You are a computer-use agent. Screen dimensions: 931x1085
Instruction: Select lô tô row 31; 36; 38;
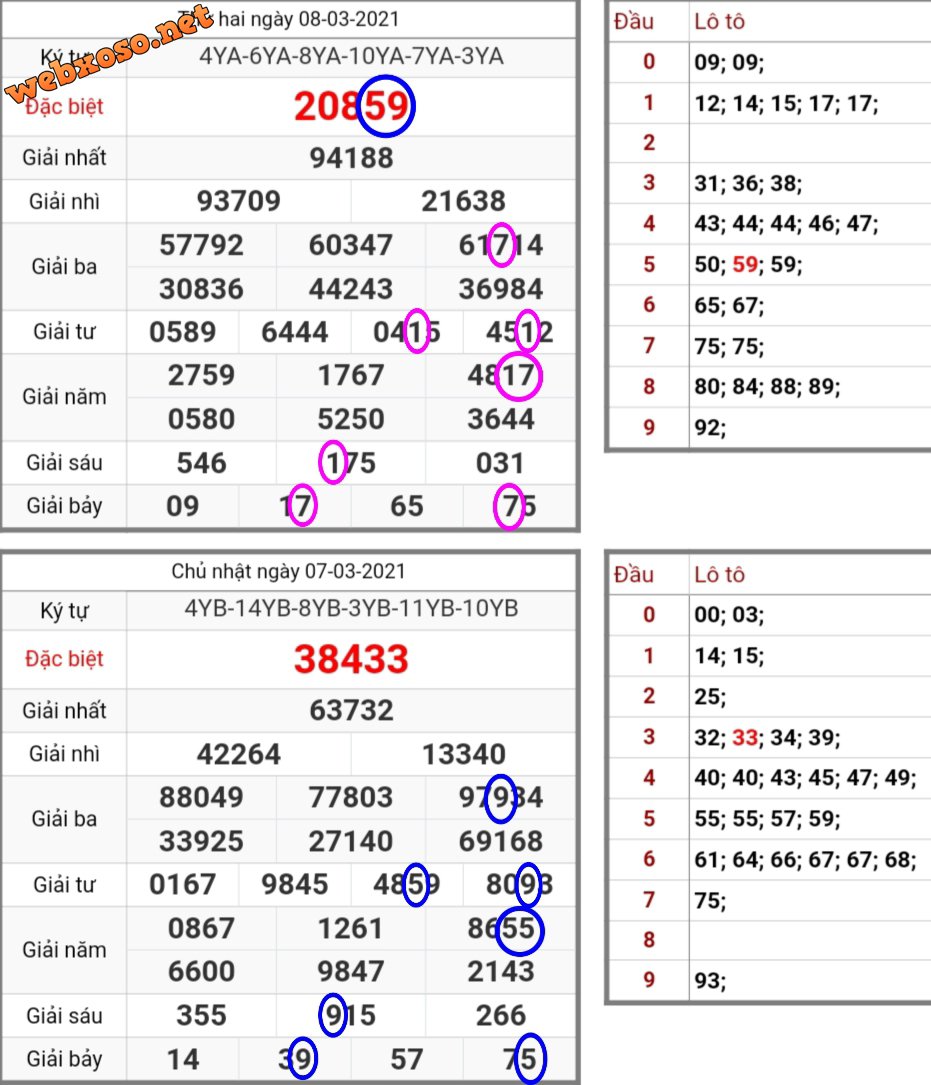[x=748, y=183]
